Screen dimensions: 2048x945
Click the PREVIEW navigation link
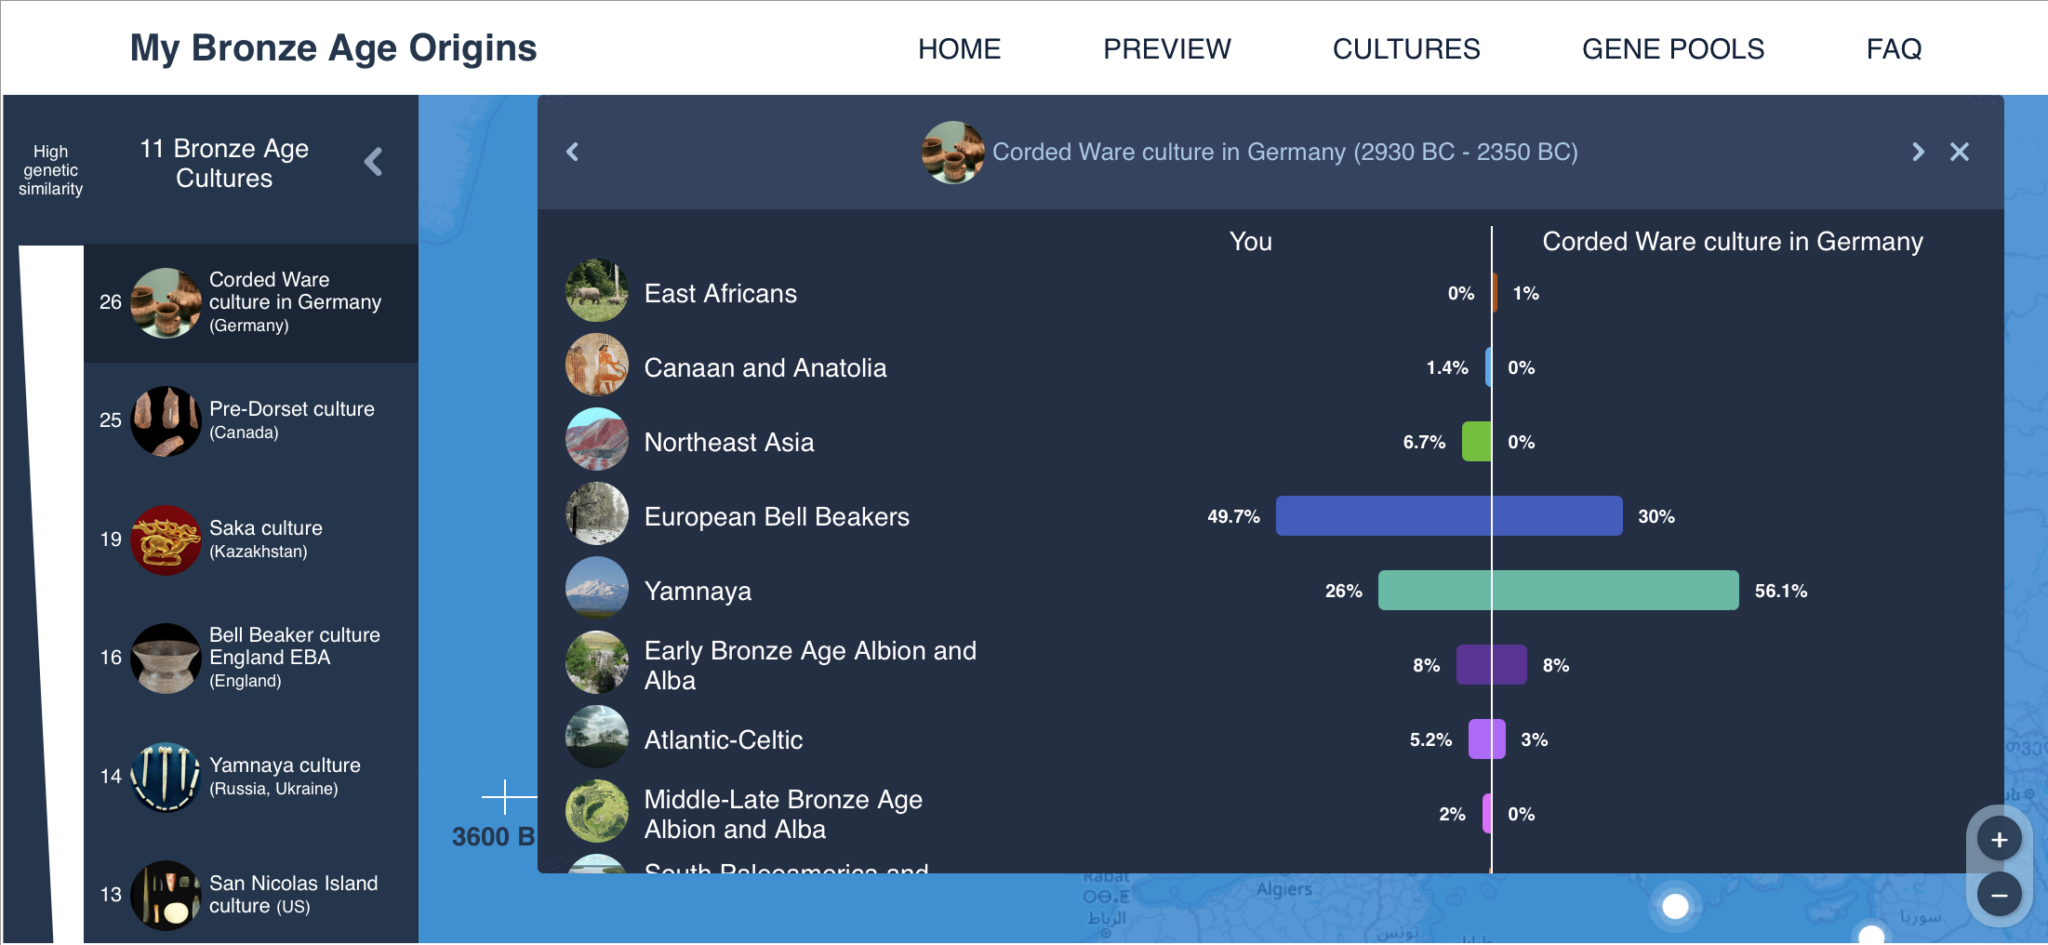click(x=1166, y=49)
